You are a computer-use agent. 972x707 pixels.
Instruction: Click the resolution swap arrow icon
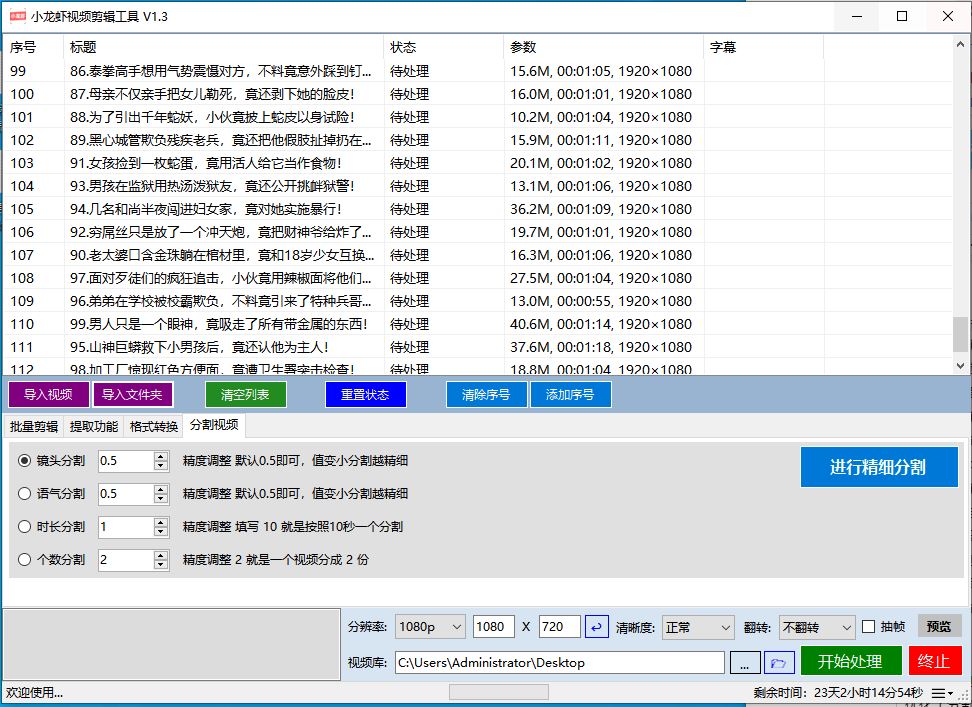point(597,626)
